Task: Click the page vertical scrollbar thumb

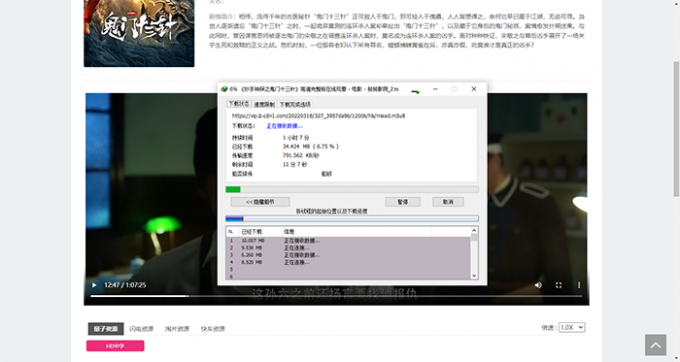Action: [x=676, y=129]
